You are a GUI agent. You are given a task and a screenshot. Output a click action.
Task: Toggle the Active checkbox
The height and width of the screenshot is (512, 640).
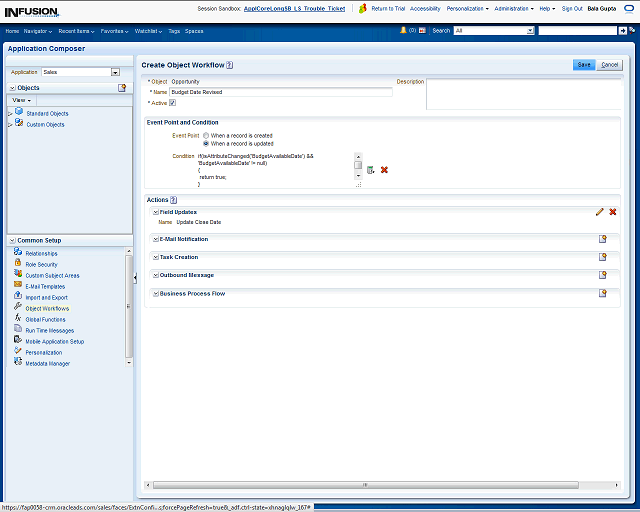172,102
